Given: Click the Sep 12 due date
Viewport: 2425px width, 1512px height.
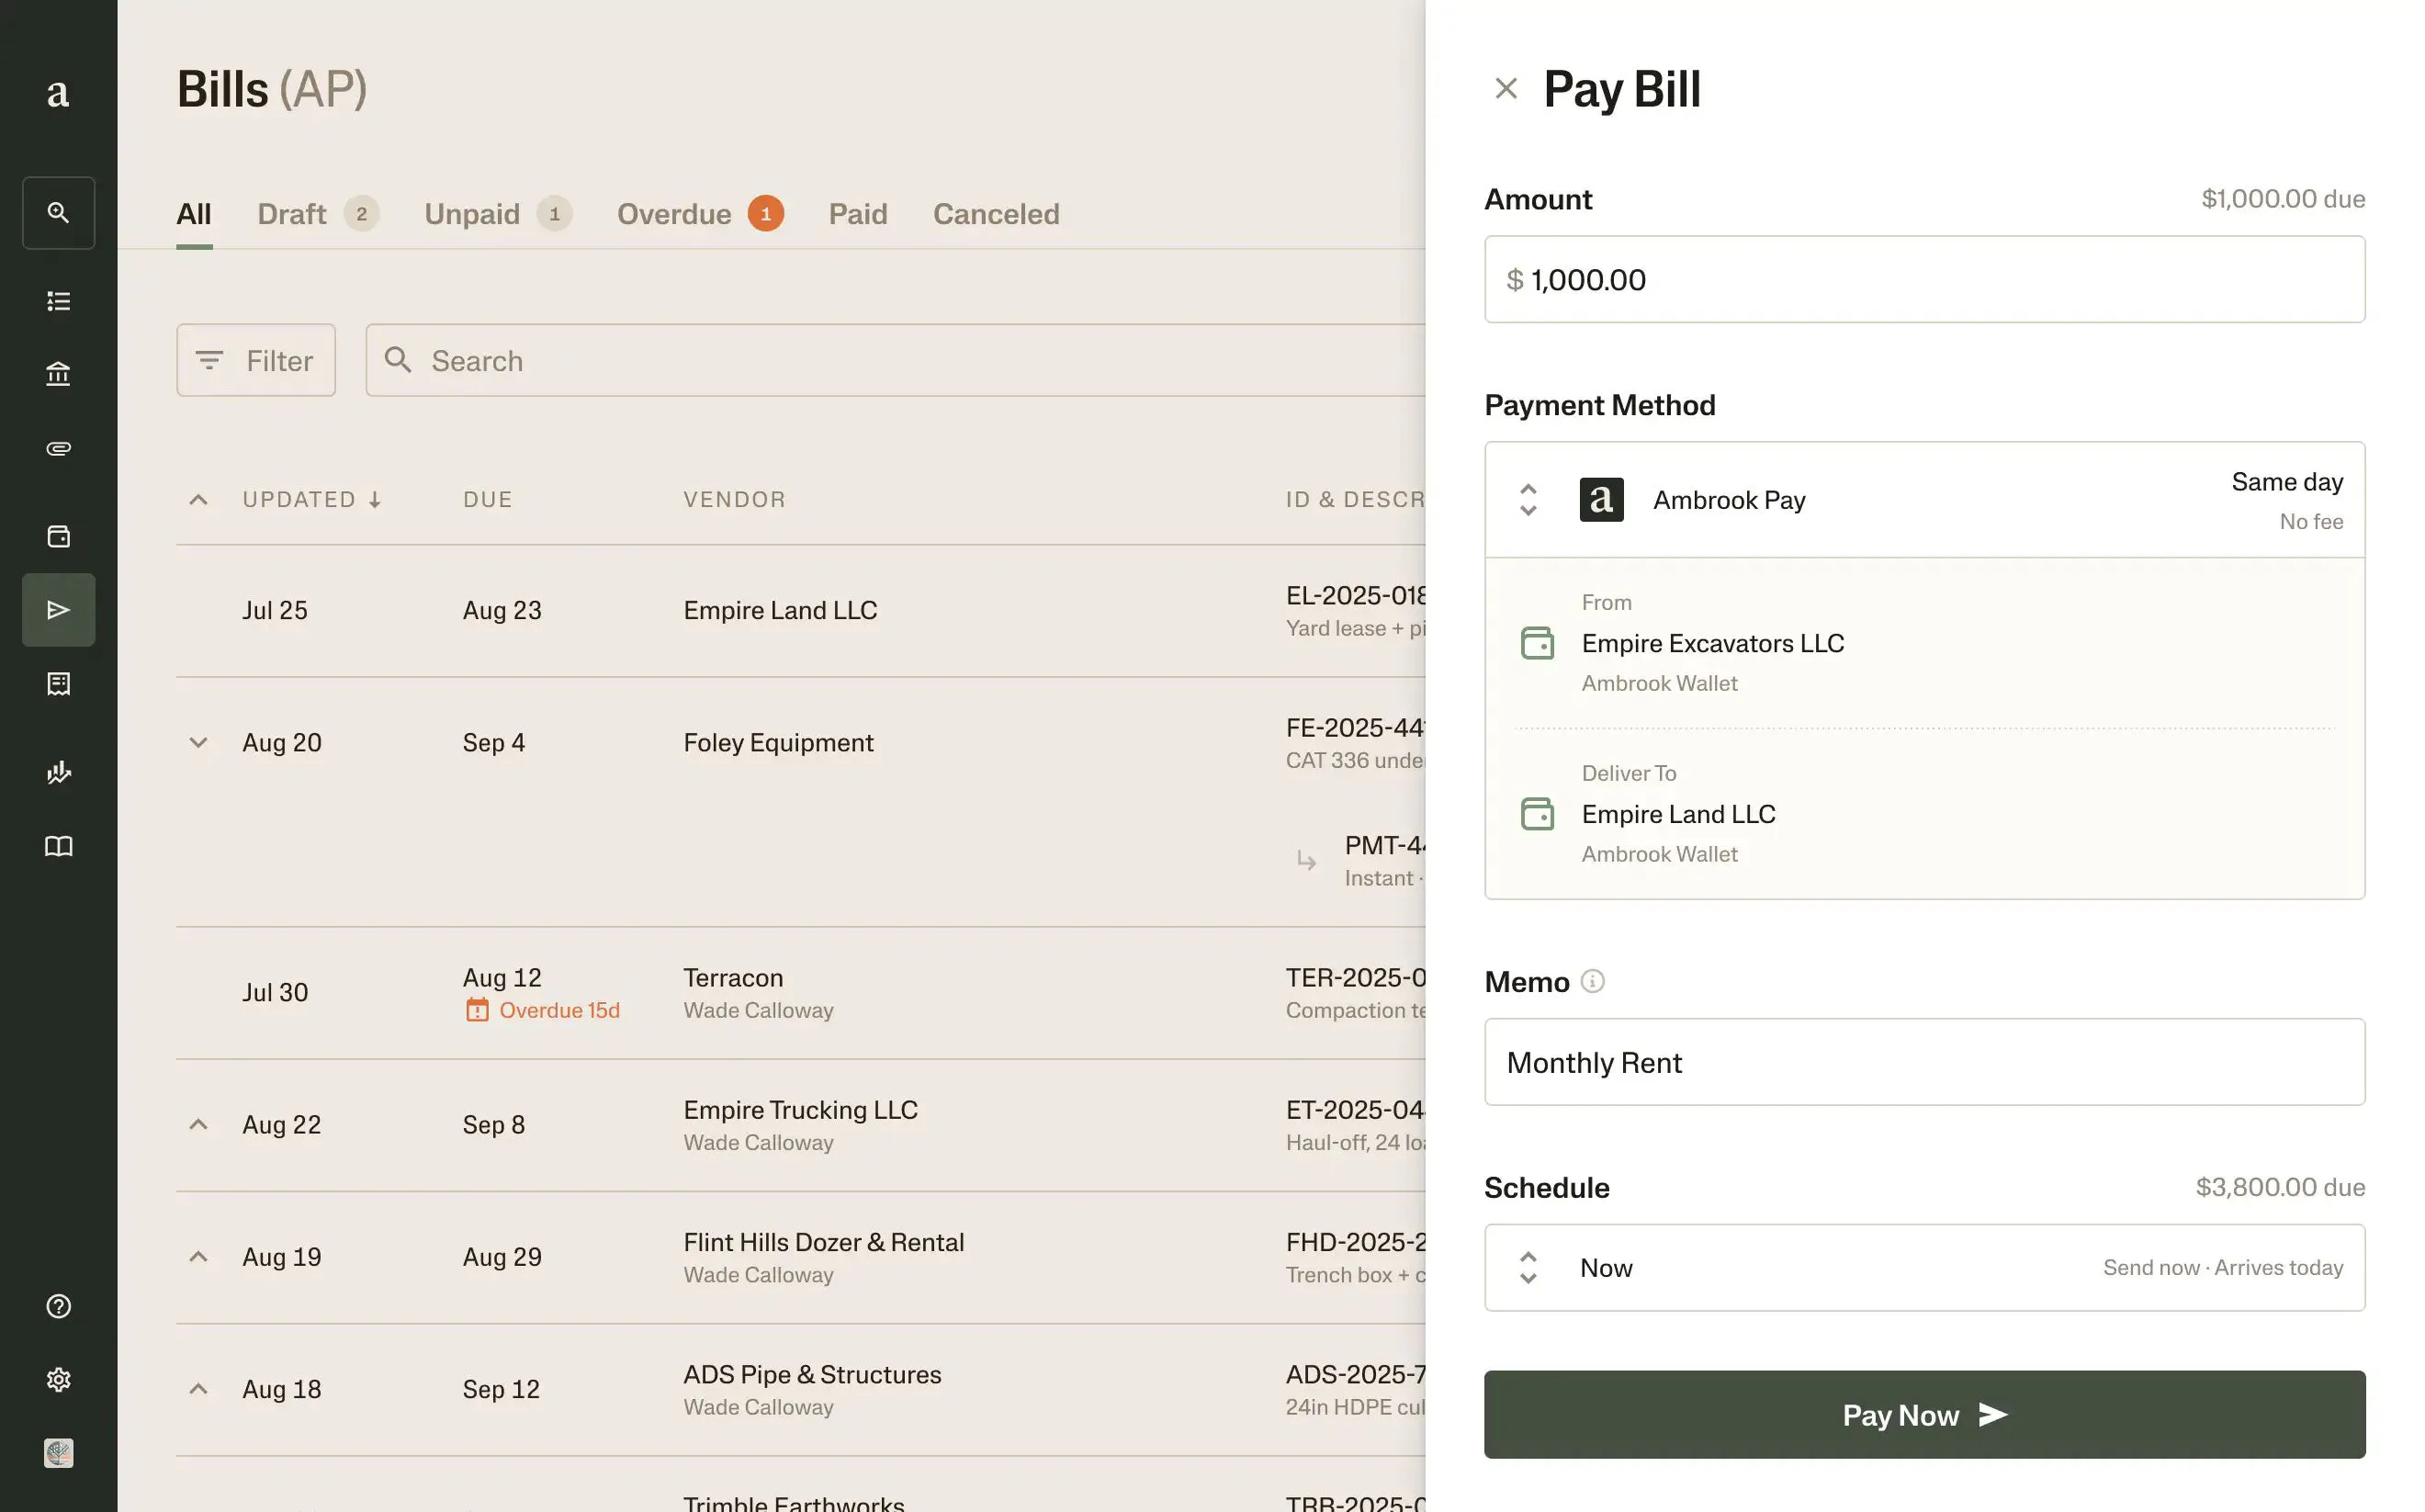Looking at the screenshot, I should tap(501, 1389).
